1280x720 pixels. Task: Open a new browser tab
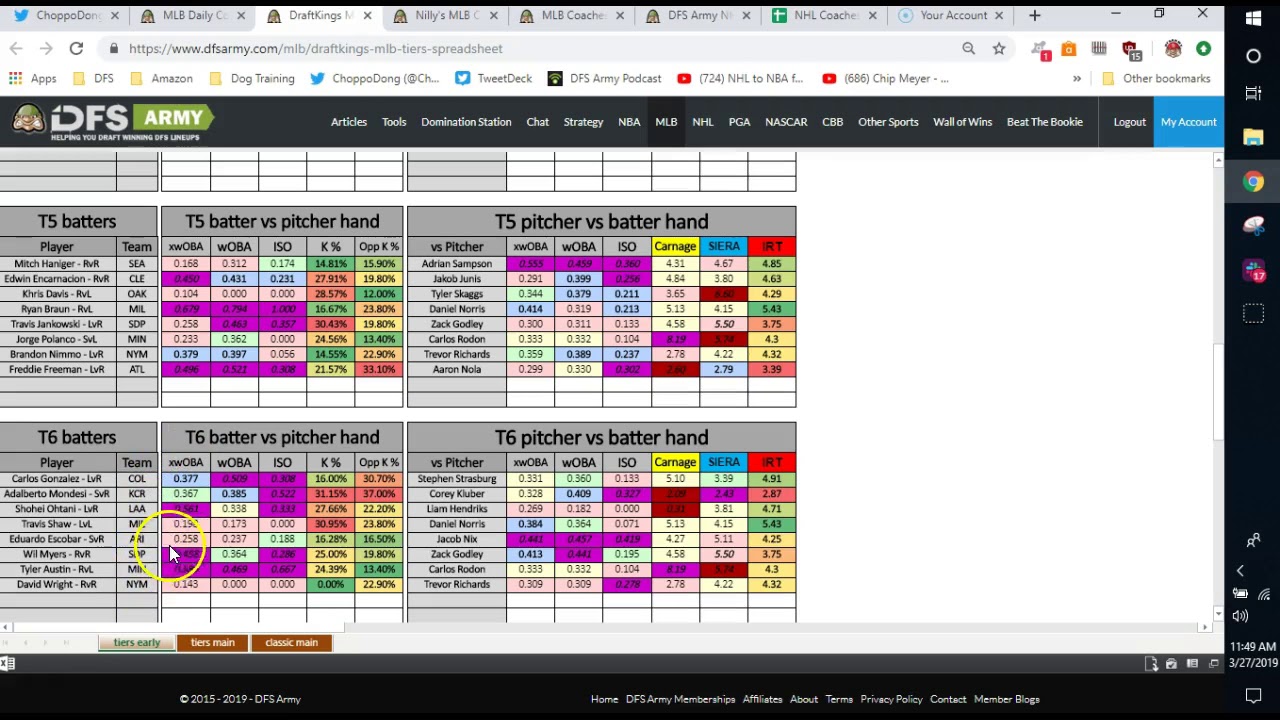click(x=1034, y=15)
